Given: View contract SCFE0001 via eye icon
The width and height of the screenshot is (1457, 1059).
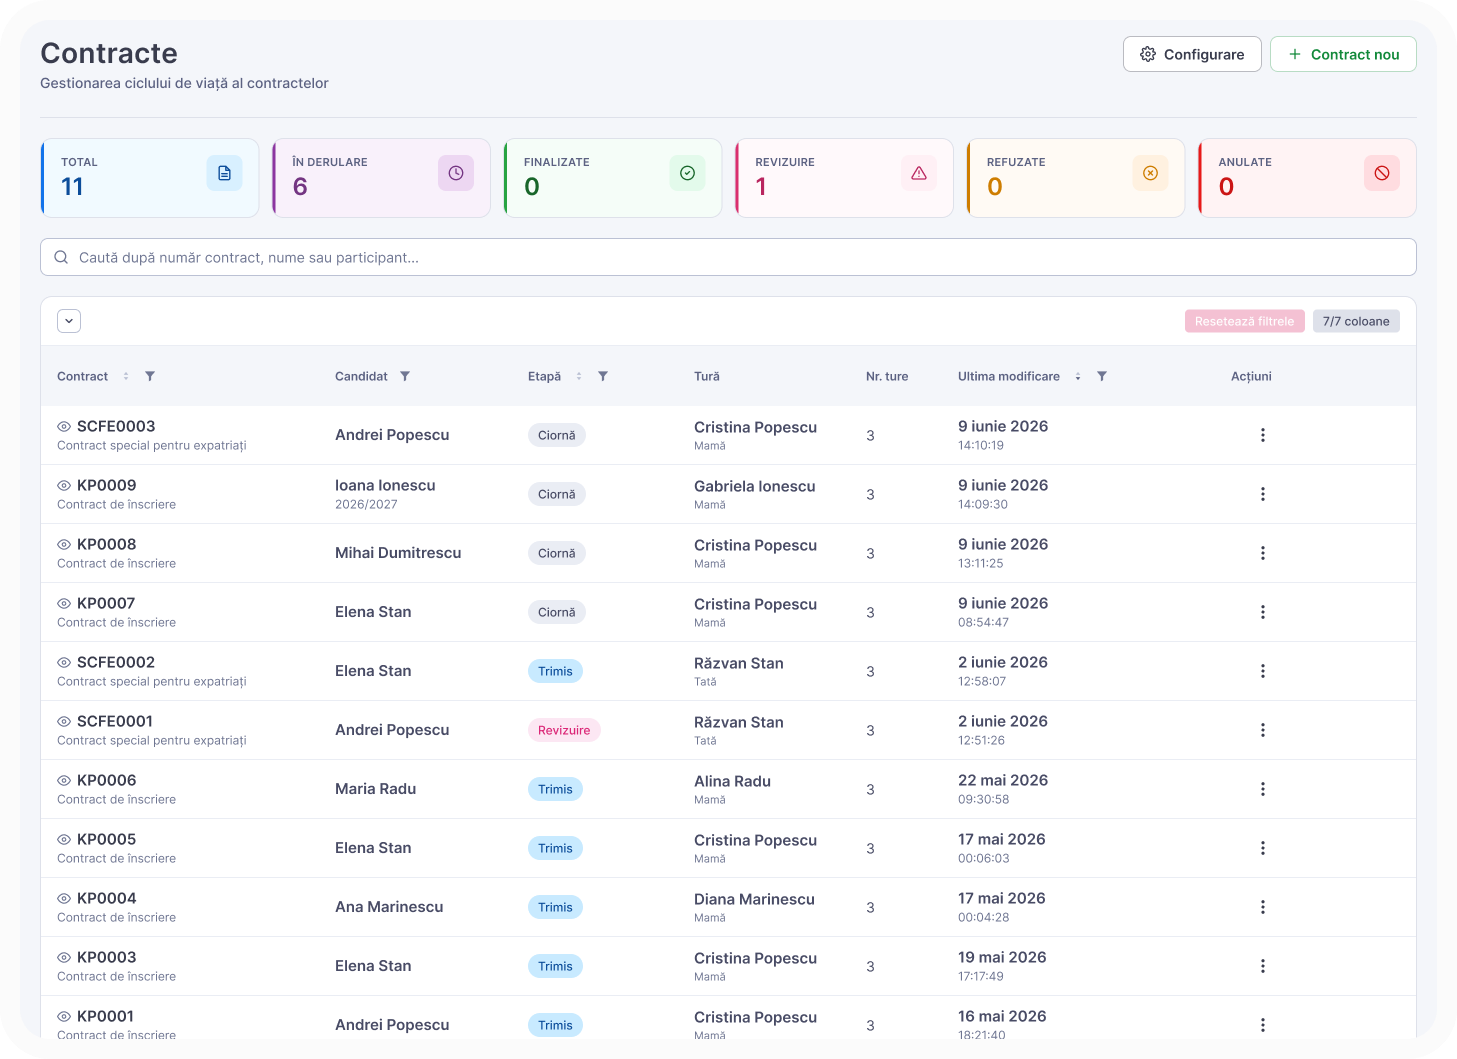Looking at the screenshot, I should coord(64,721).
